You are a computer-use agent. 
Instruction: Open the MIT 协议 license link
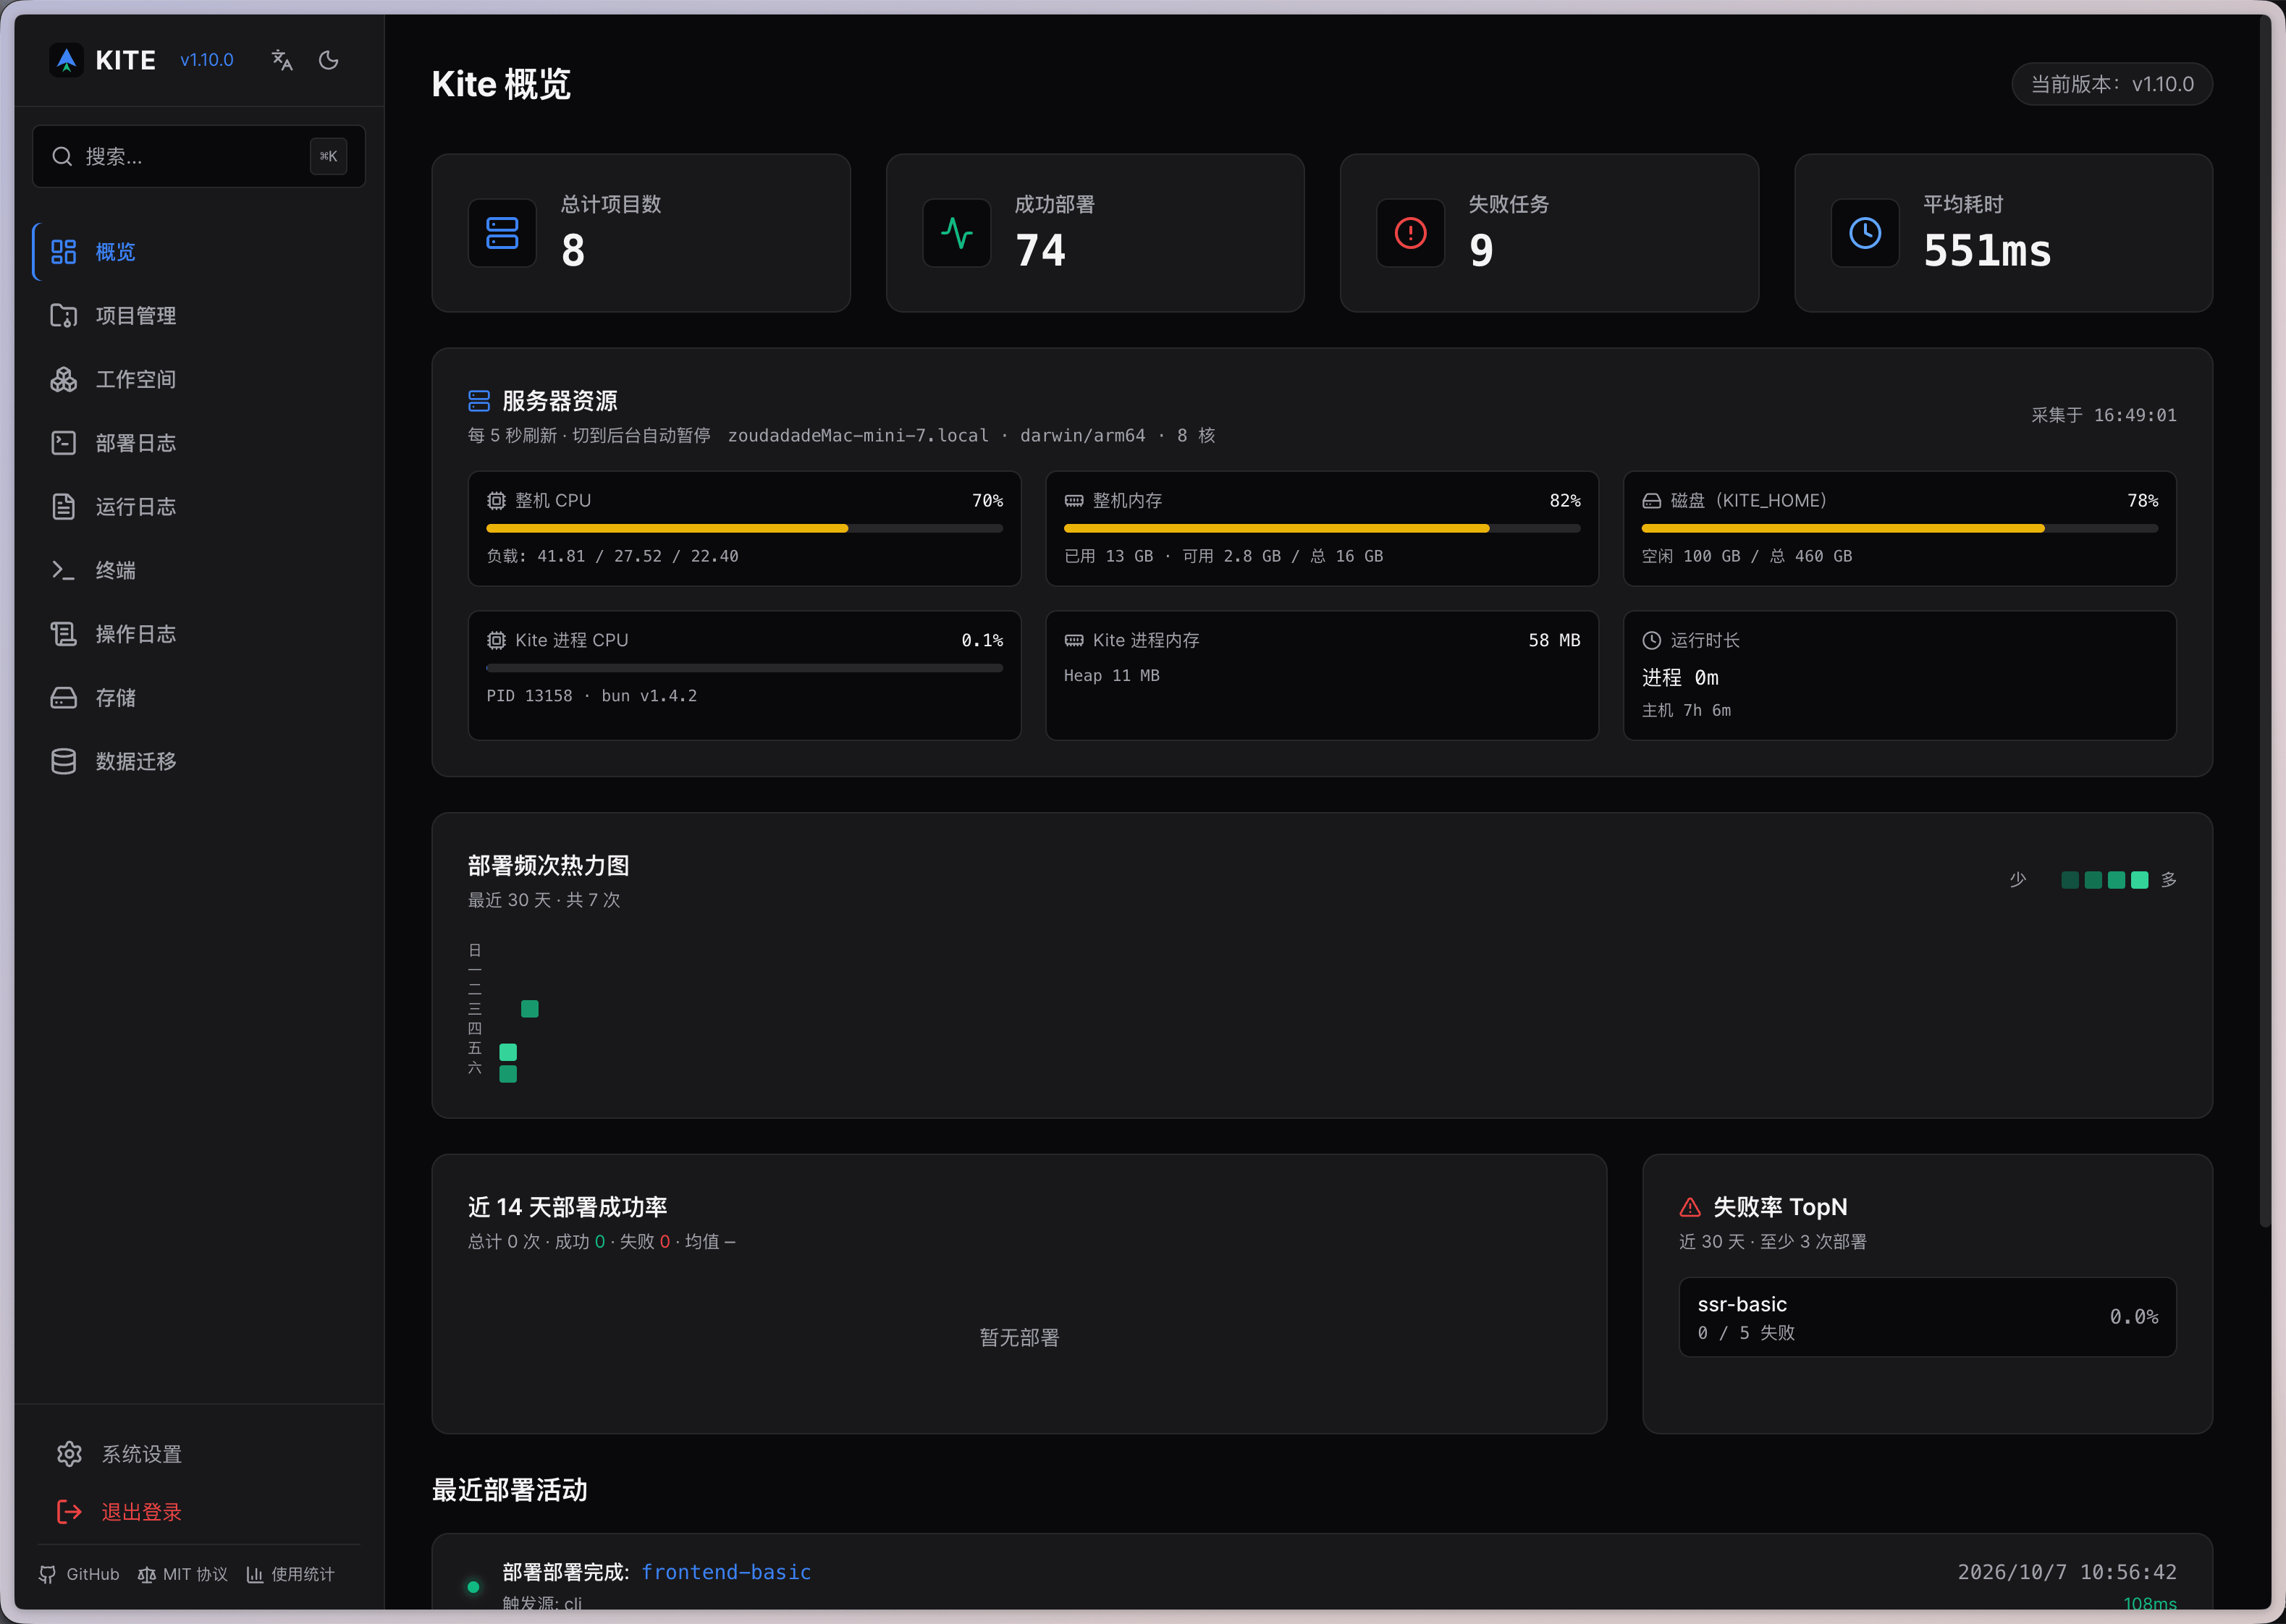[x=183, y=1574]
